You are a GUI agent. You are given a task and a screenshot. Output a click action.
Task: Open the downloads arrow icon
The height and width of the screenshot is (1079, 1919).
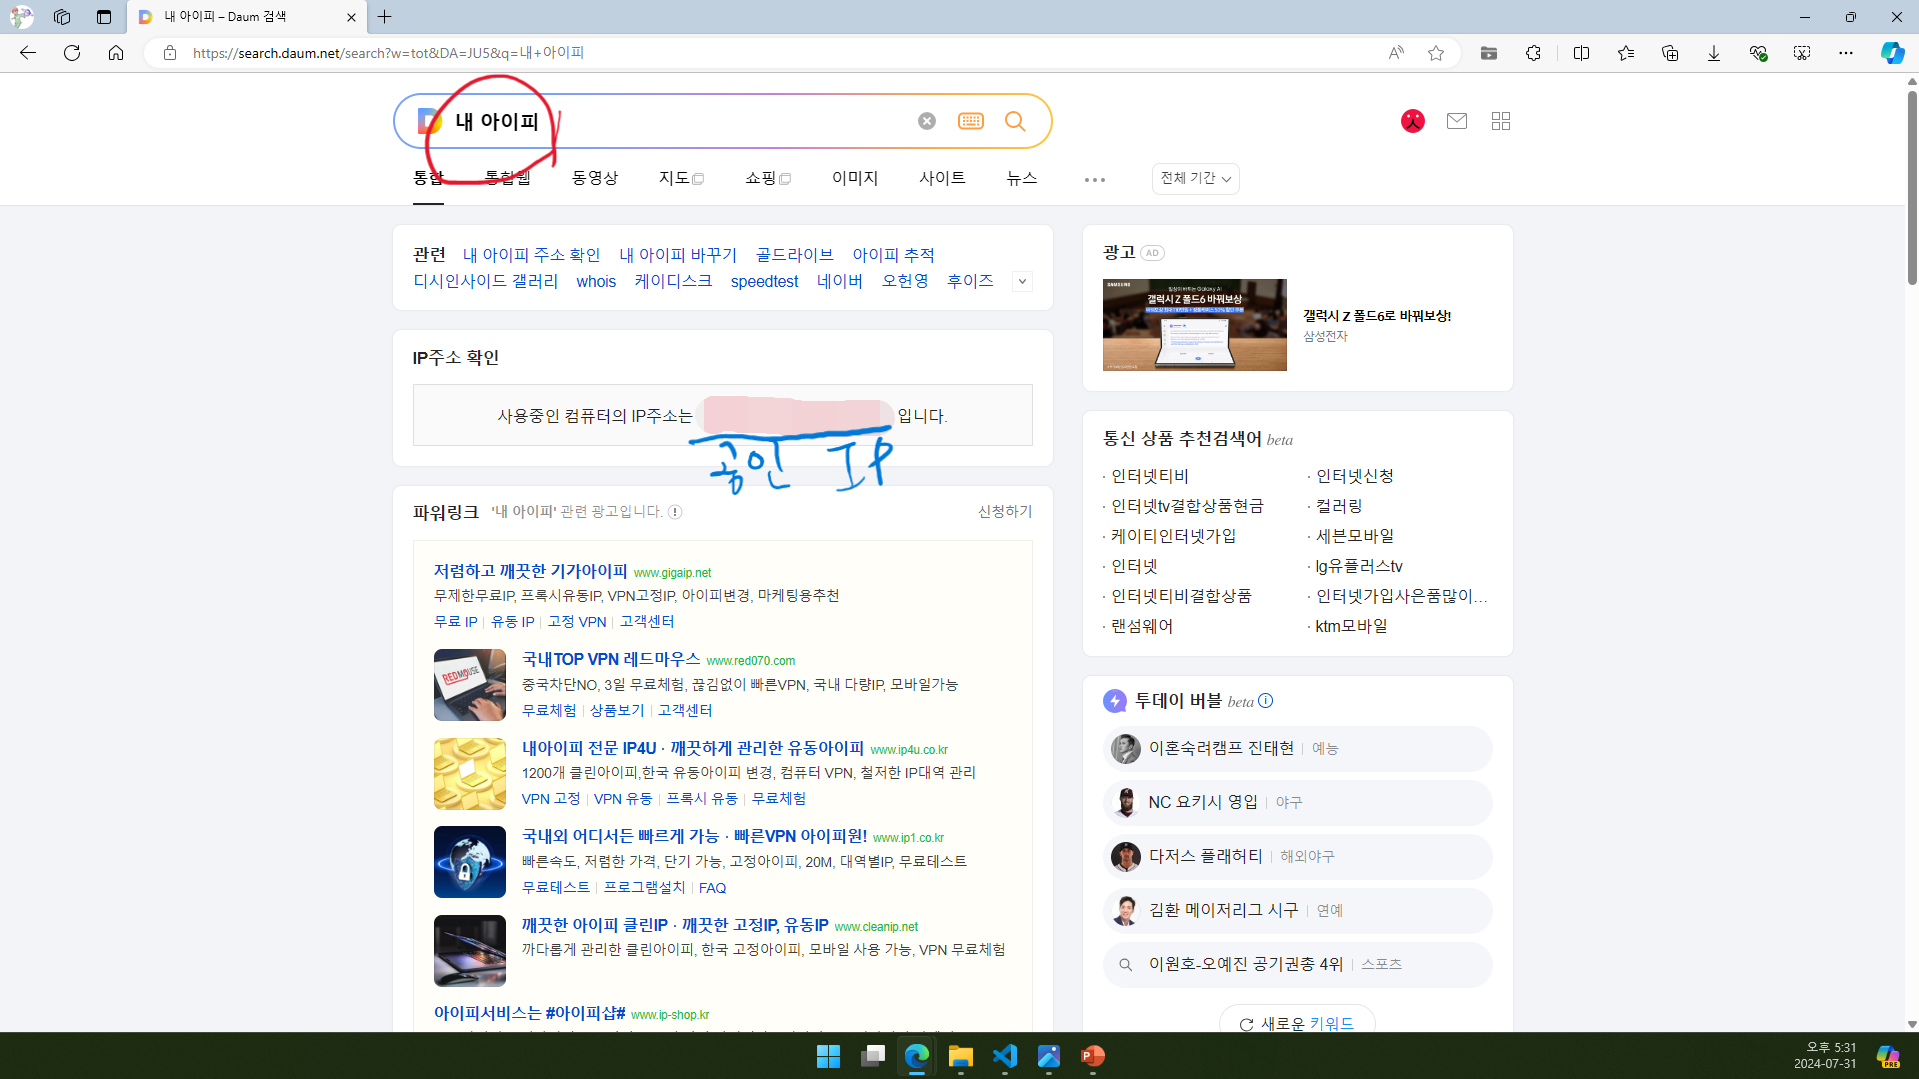(1714, 53)
